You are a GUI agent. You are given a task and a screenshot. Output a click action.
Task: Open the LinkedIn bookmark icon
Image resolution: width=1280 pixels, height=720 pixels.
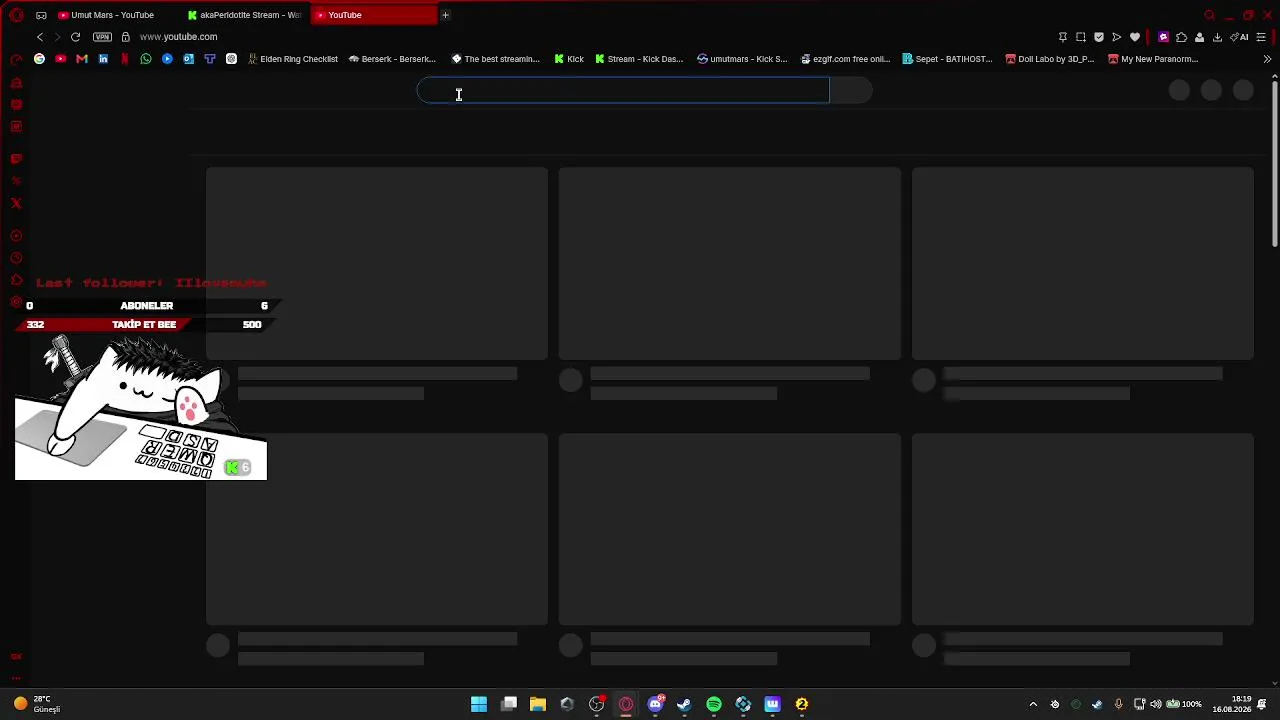[x=103, y=59]
